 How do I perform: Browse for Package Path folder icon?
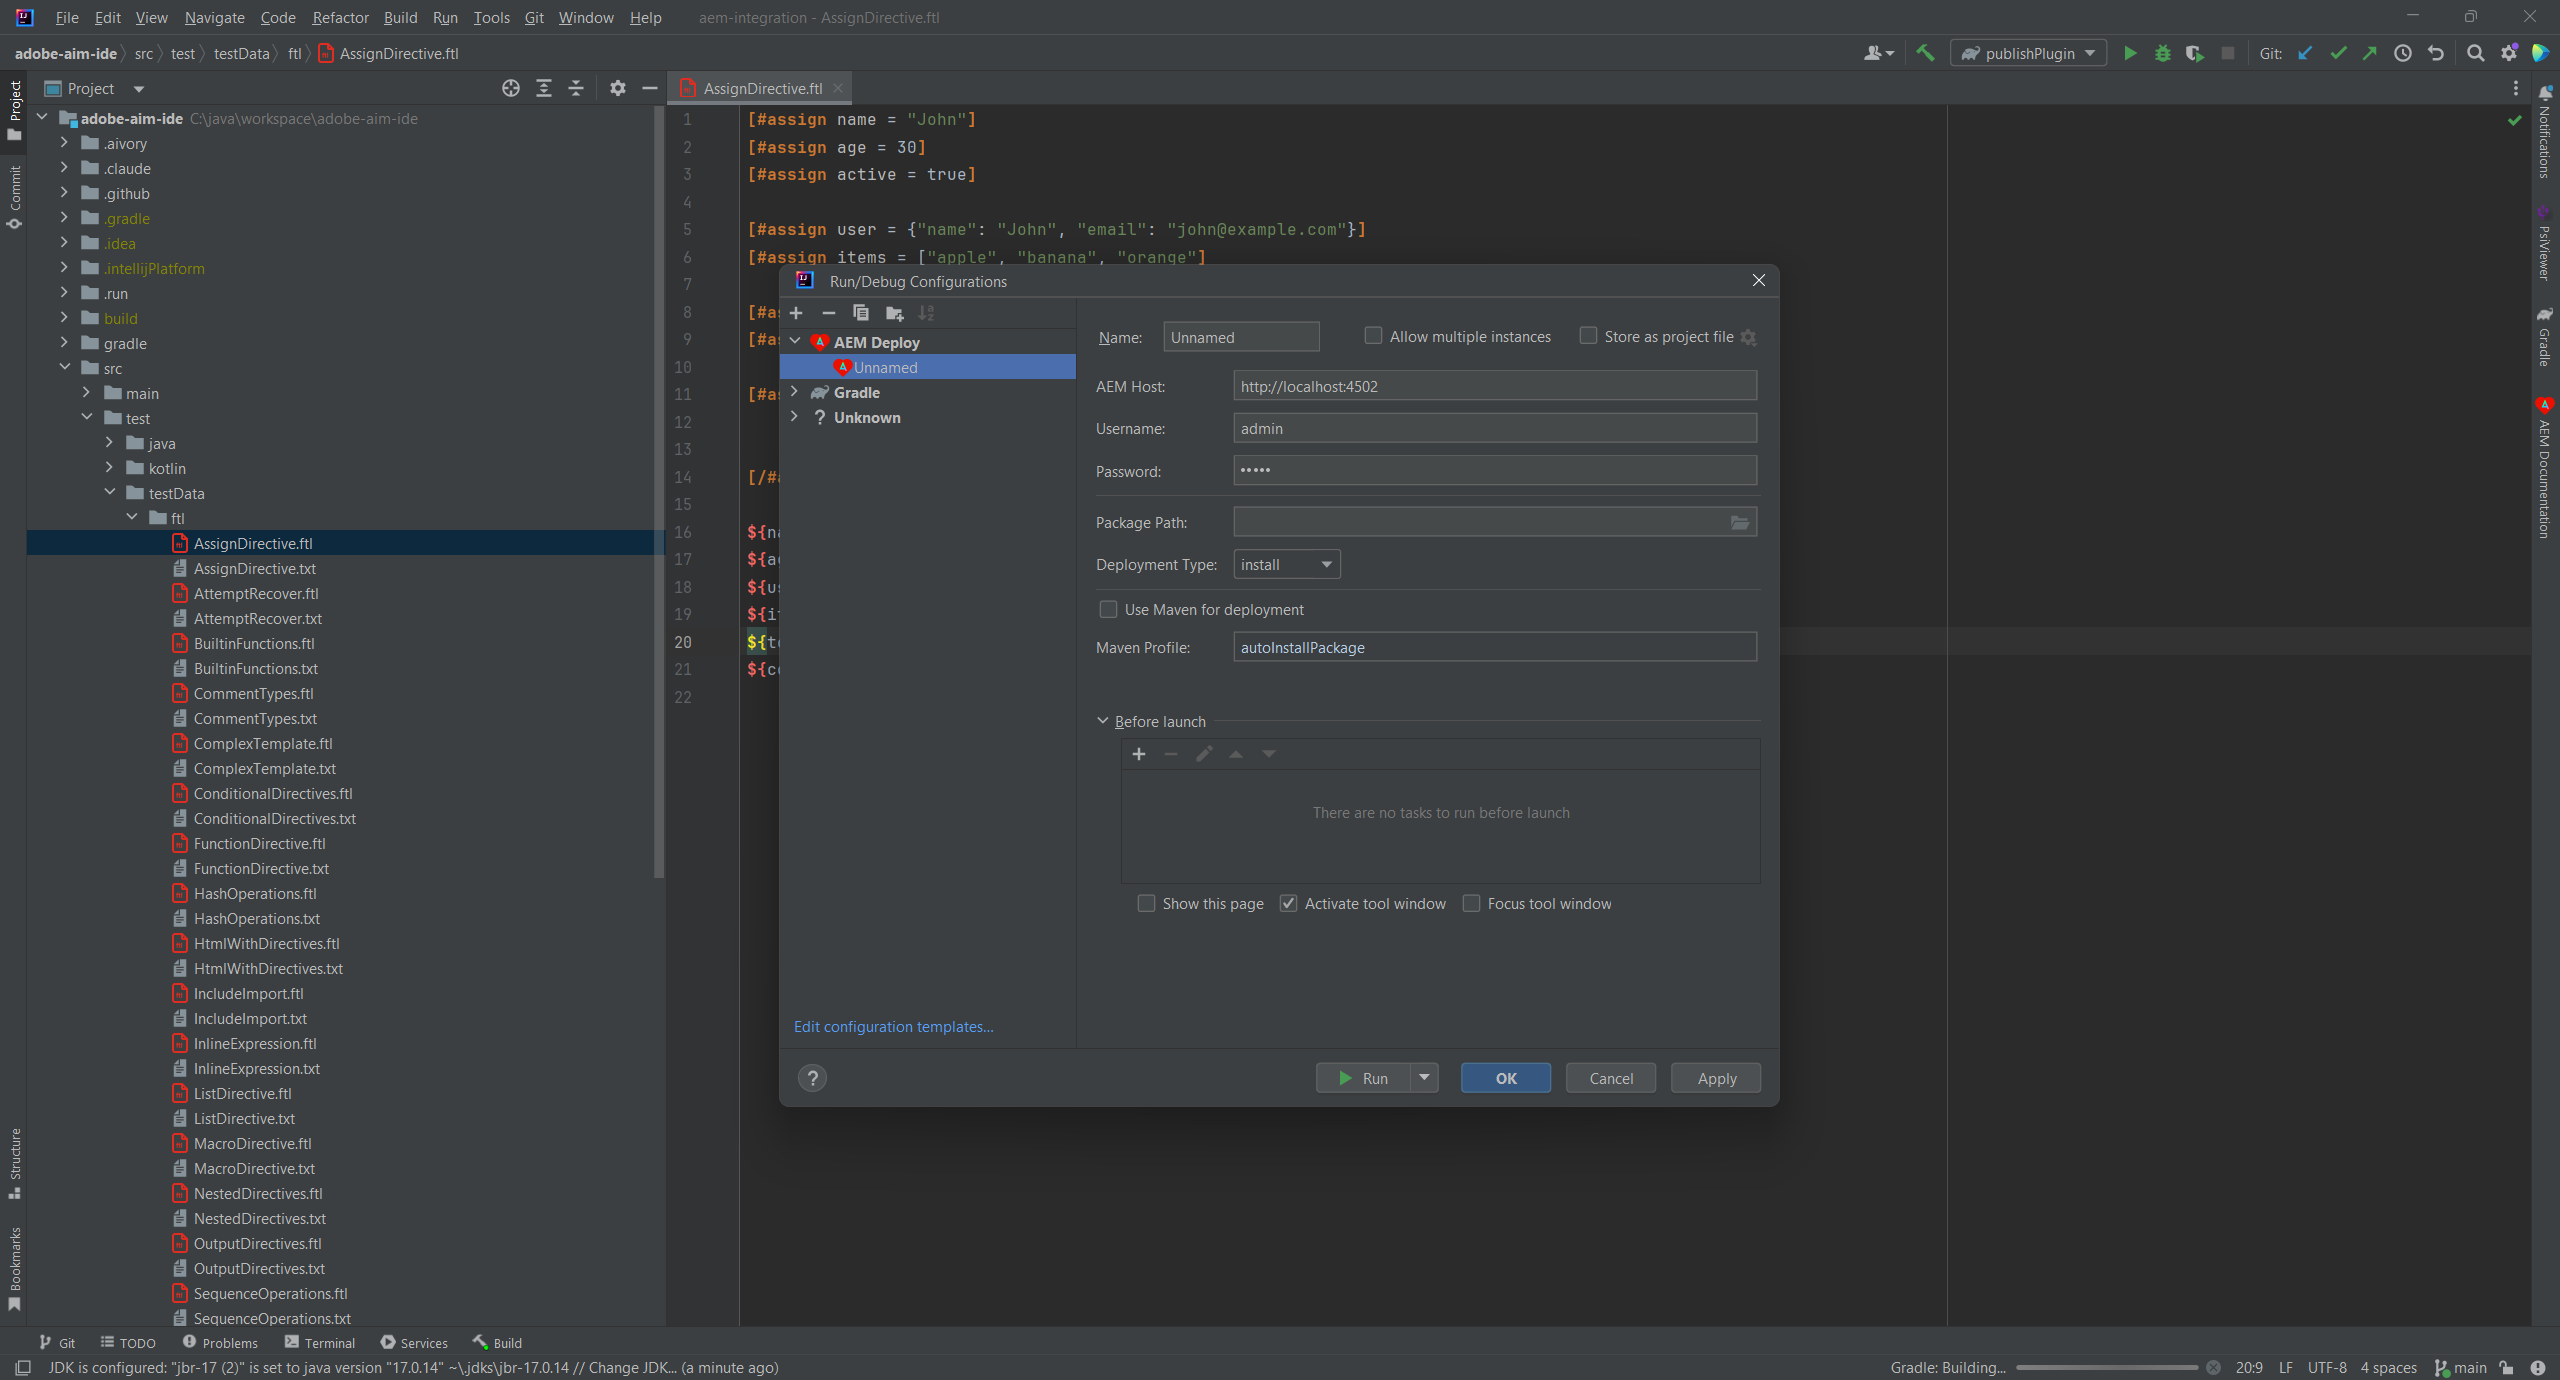coord(1740,522)
